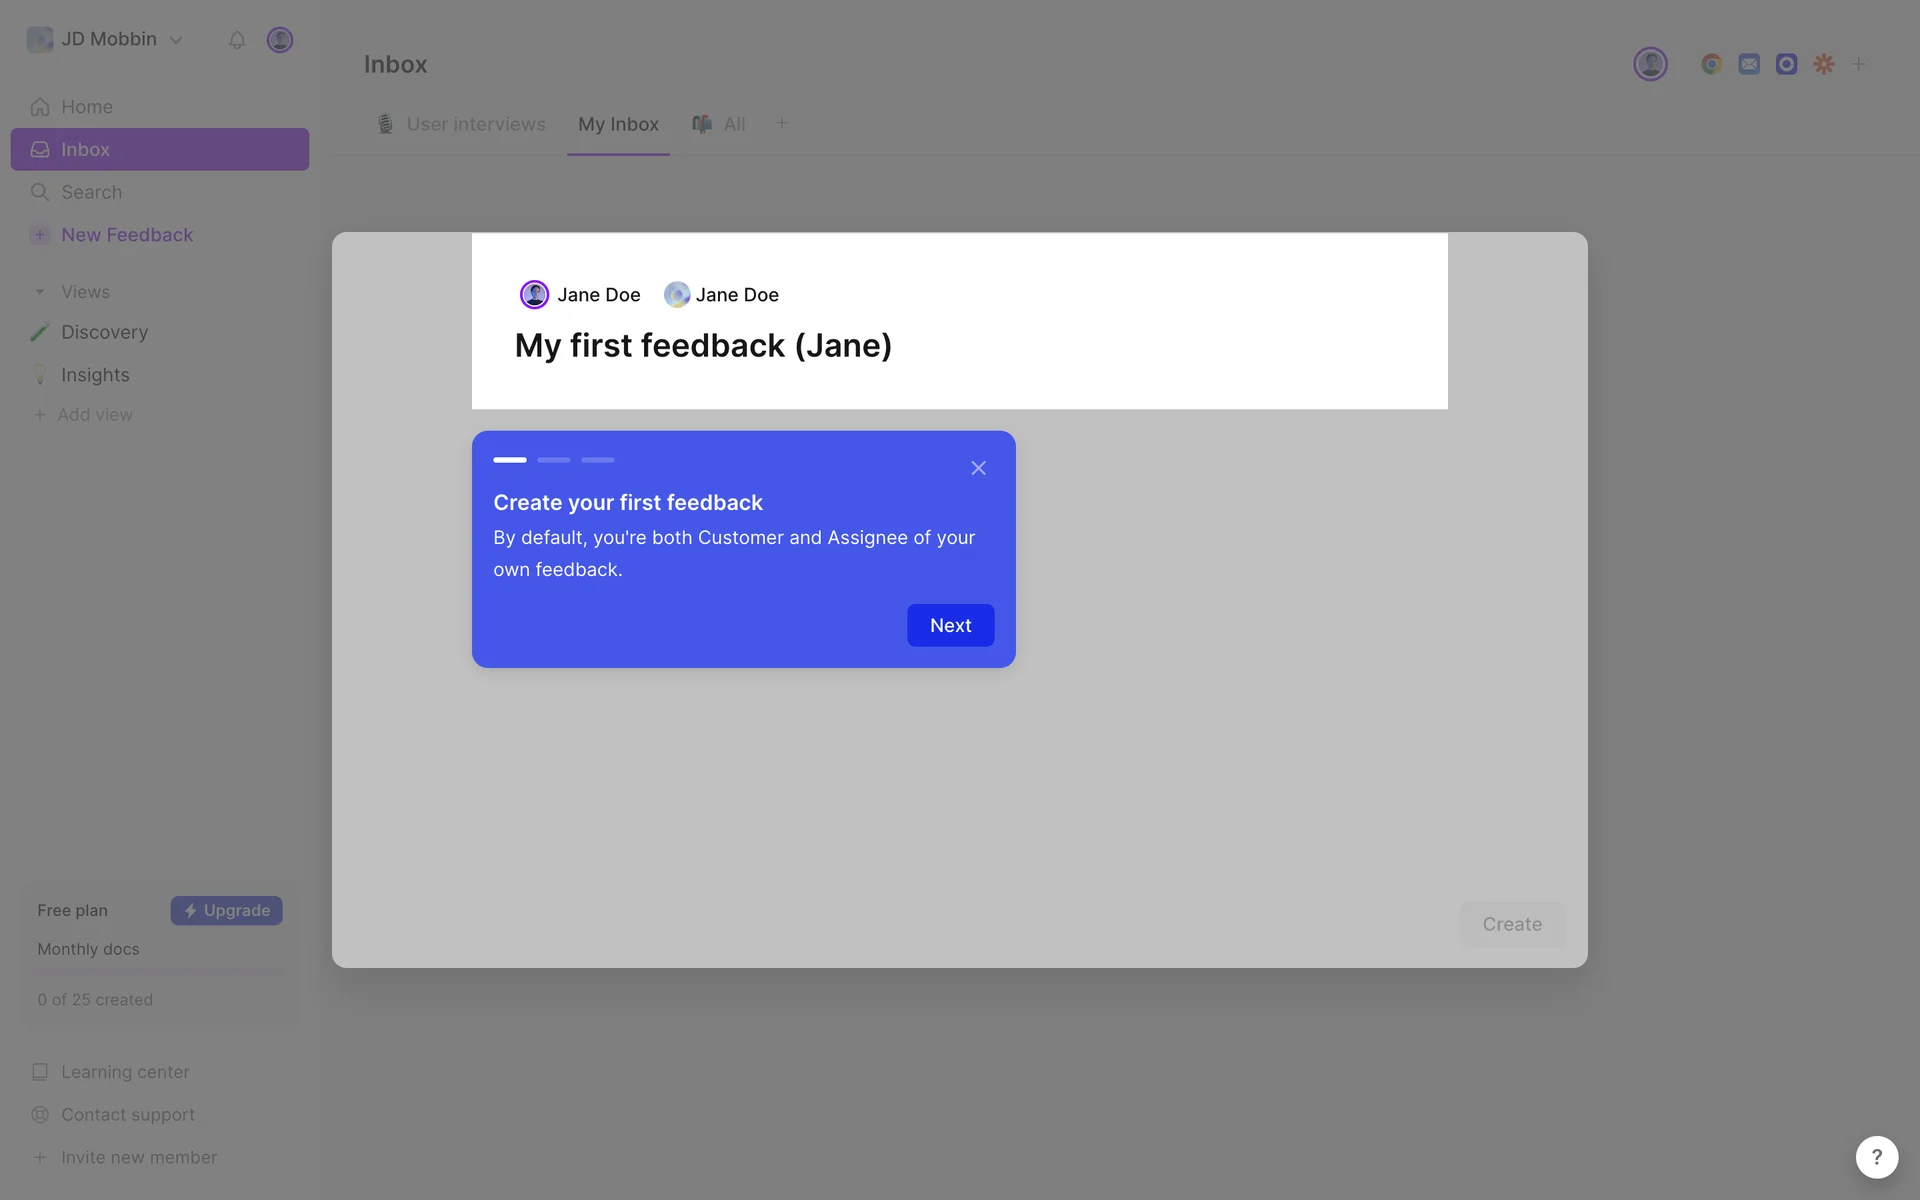Click the feedback title input field
Screen dimensions: 1920x1200
click(x=703, y=346)
